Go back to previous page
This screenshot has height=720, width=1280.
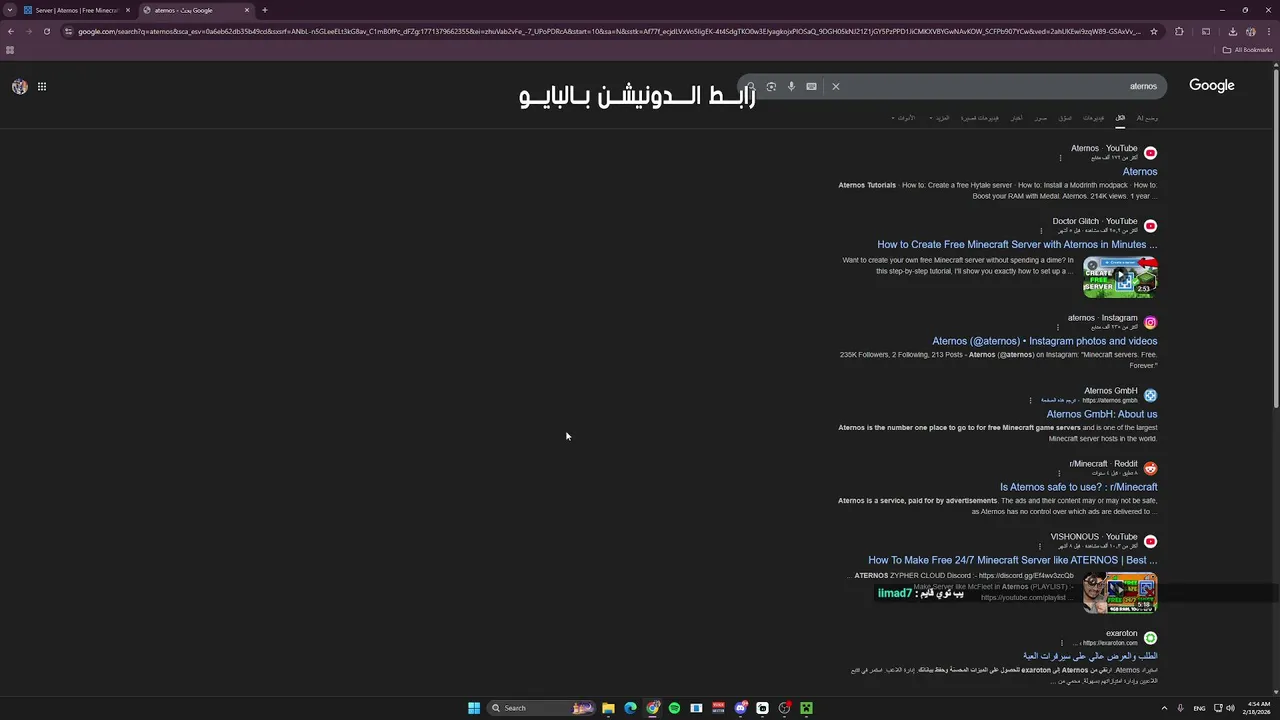11,31
